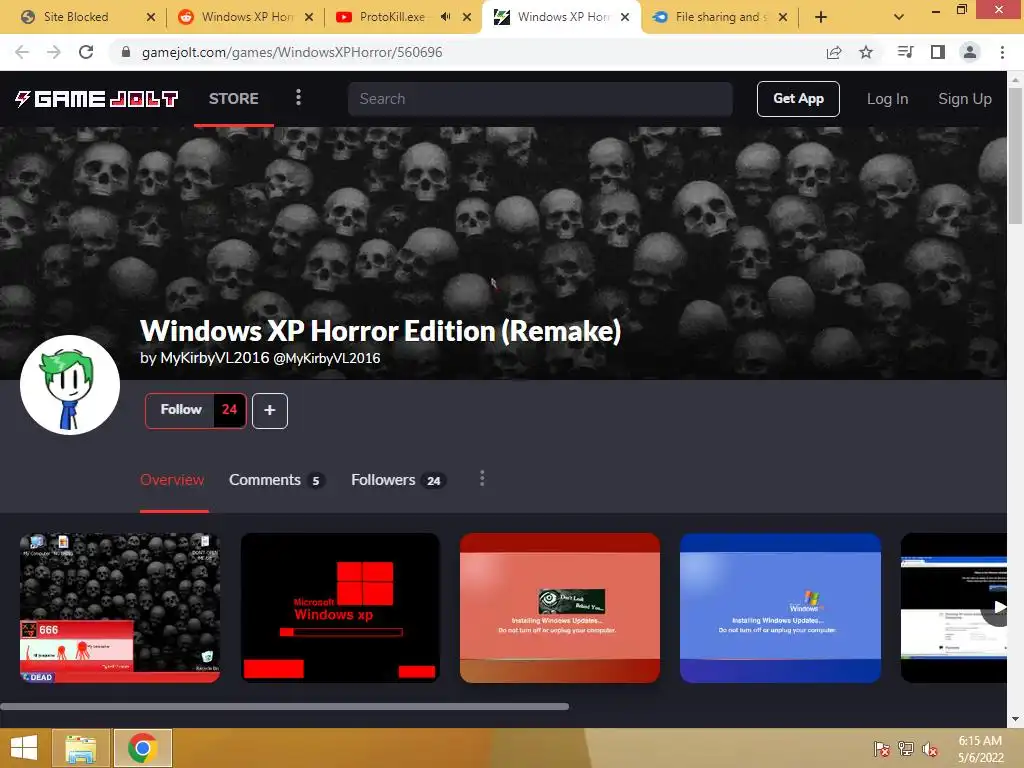Expand the tab search chevron
The height and width of the screenshot is (768, 1024).
[899, 18]
